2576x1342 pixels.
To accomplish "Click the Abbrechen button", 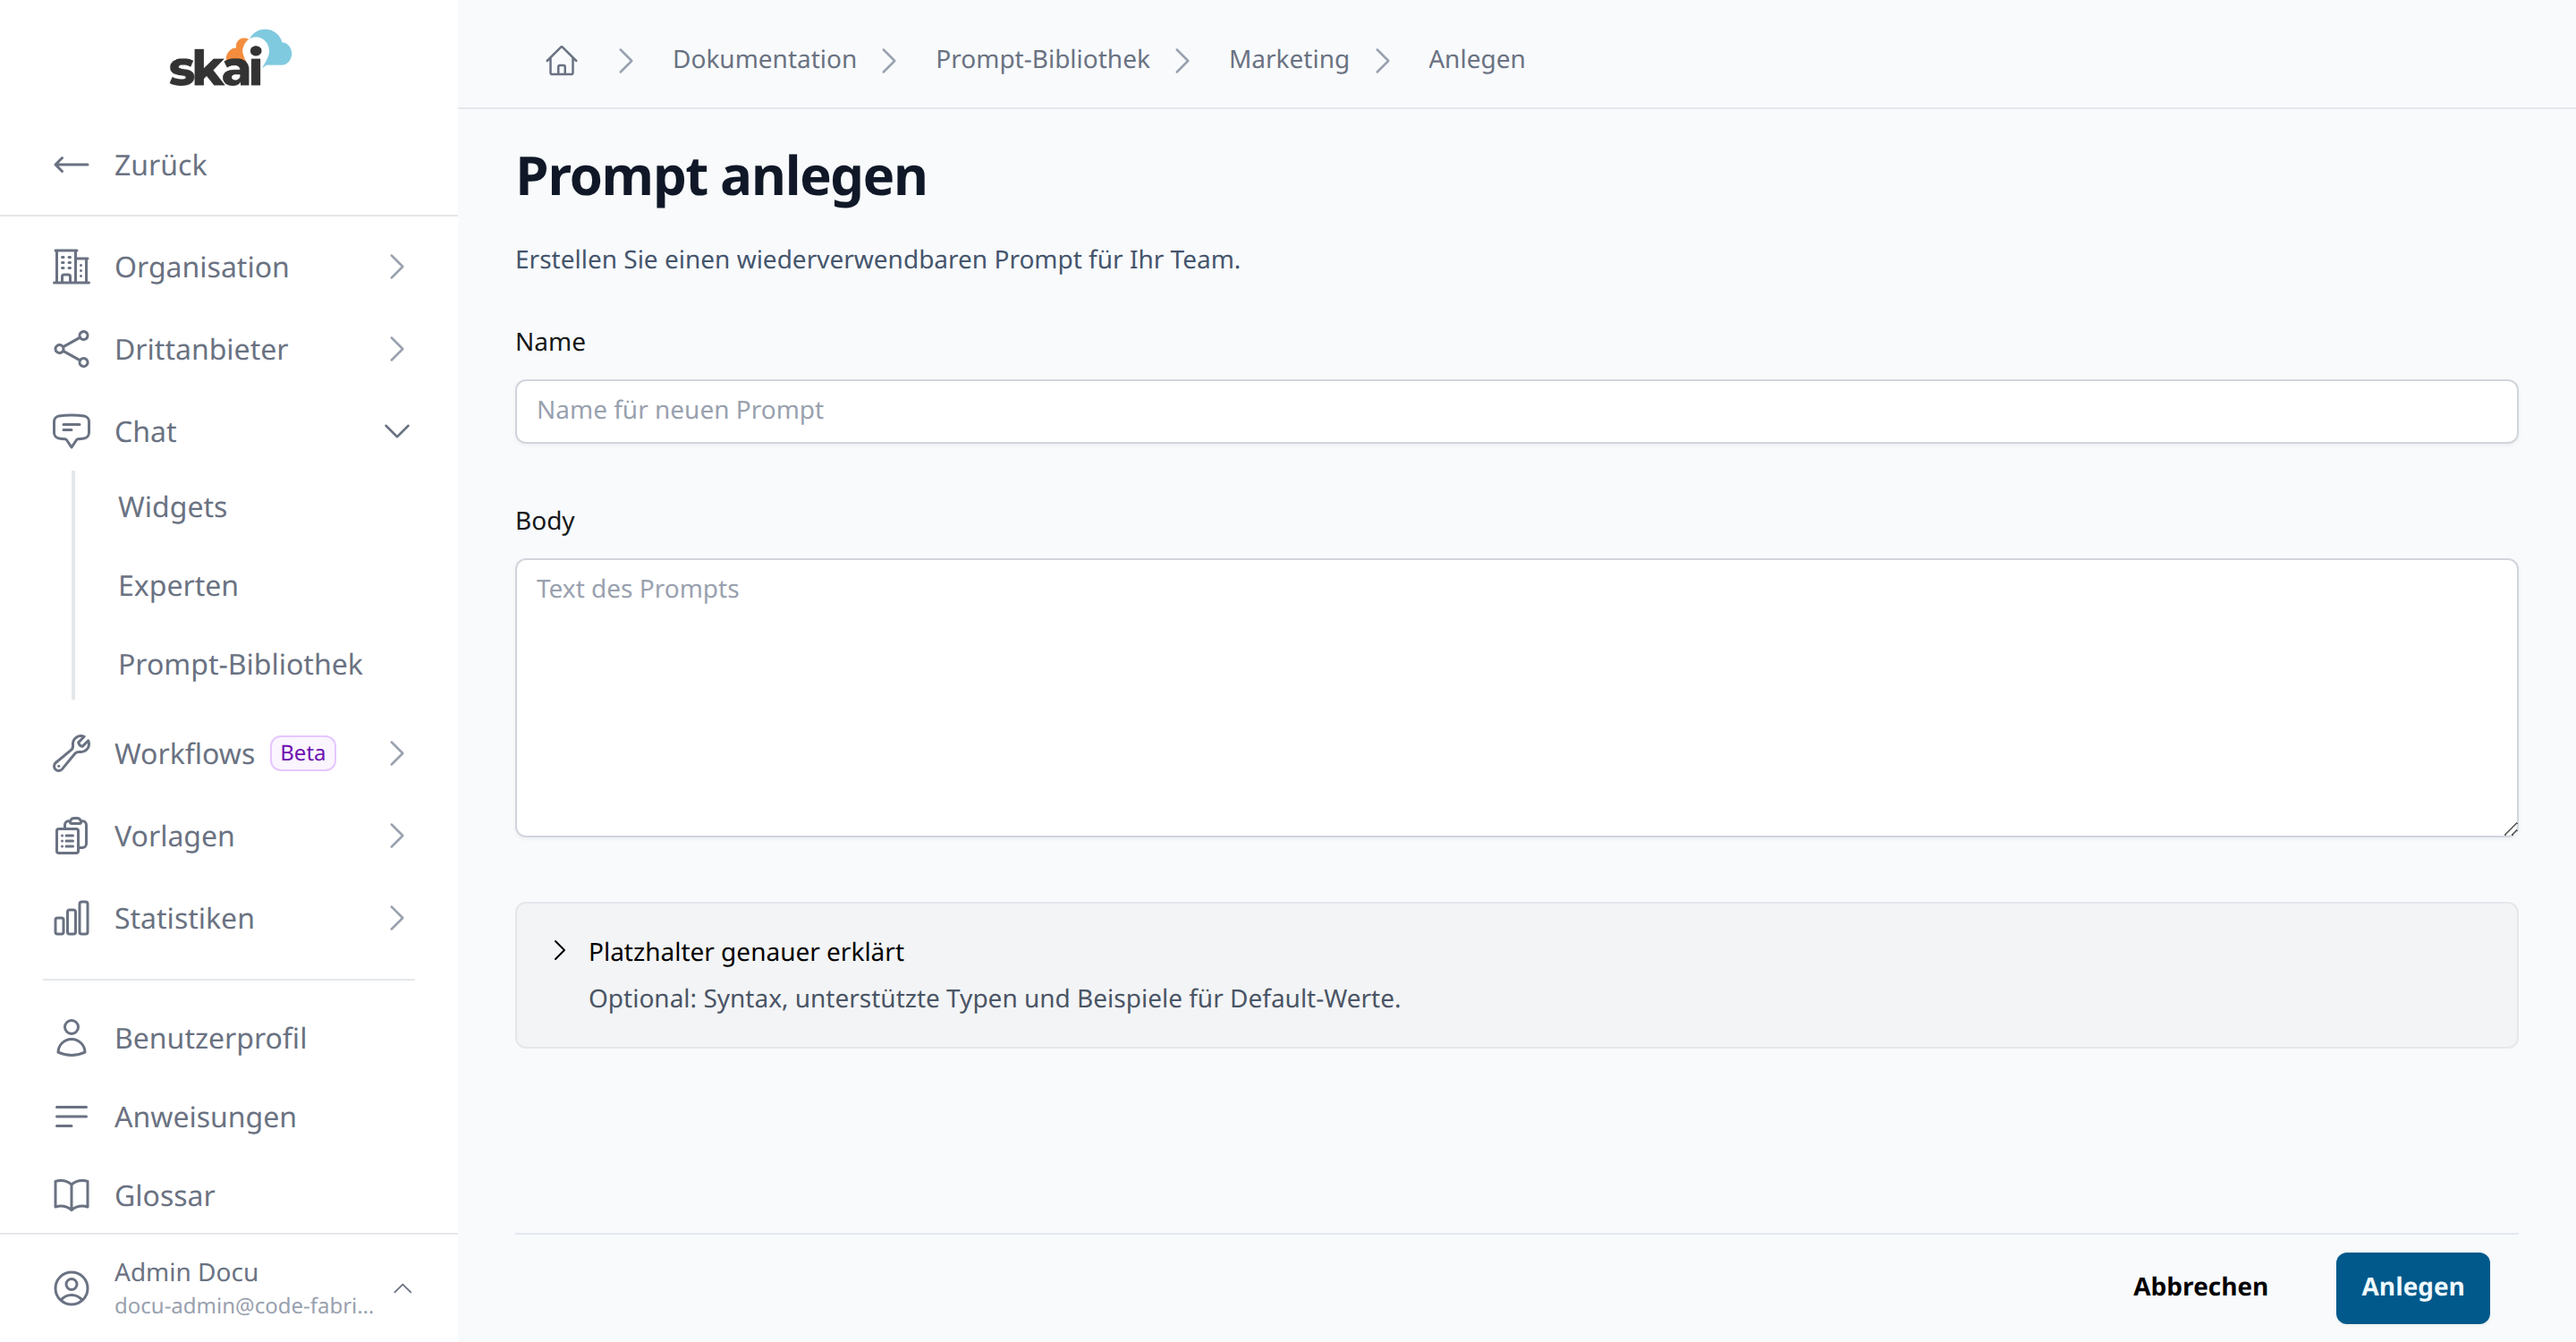I will coord(2200,1287).
